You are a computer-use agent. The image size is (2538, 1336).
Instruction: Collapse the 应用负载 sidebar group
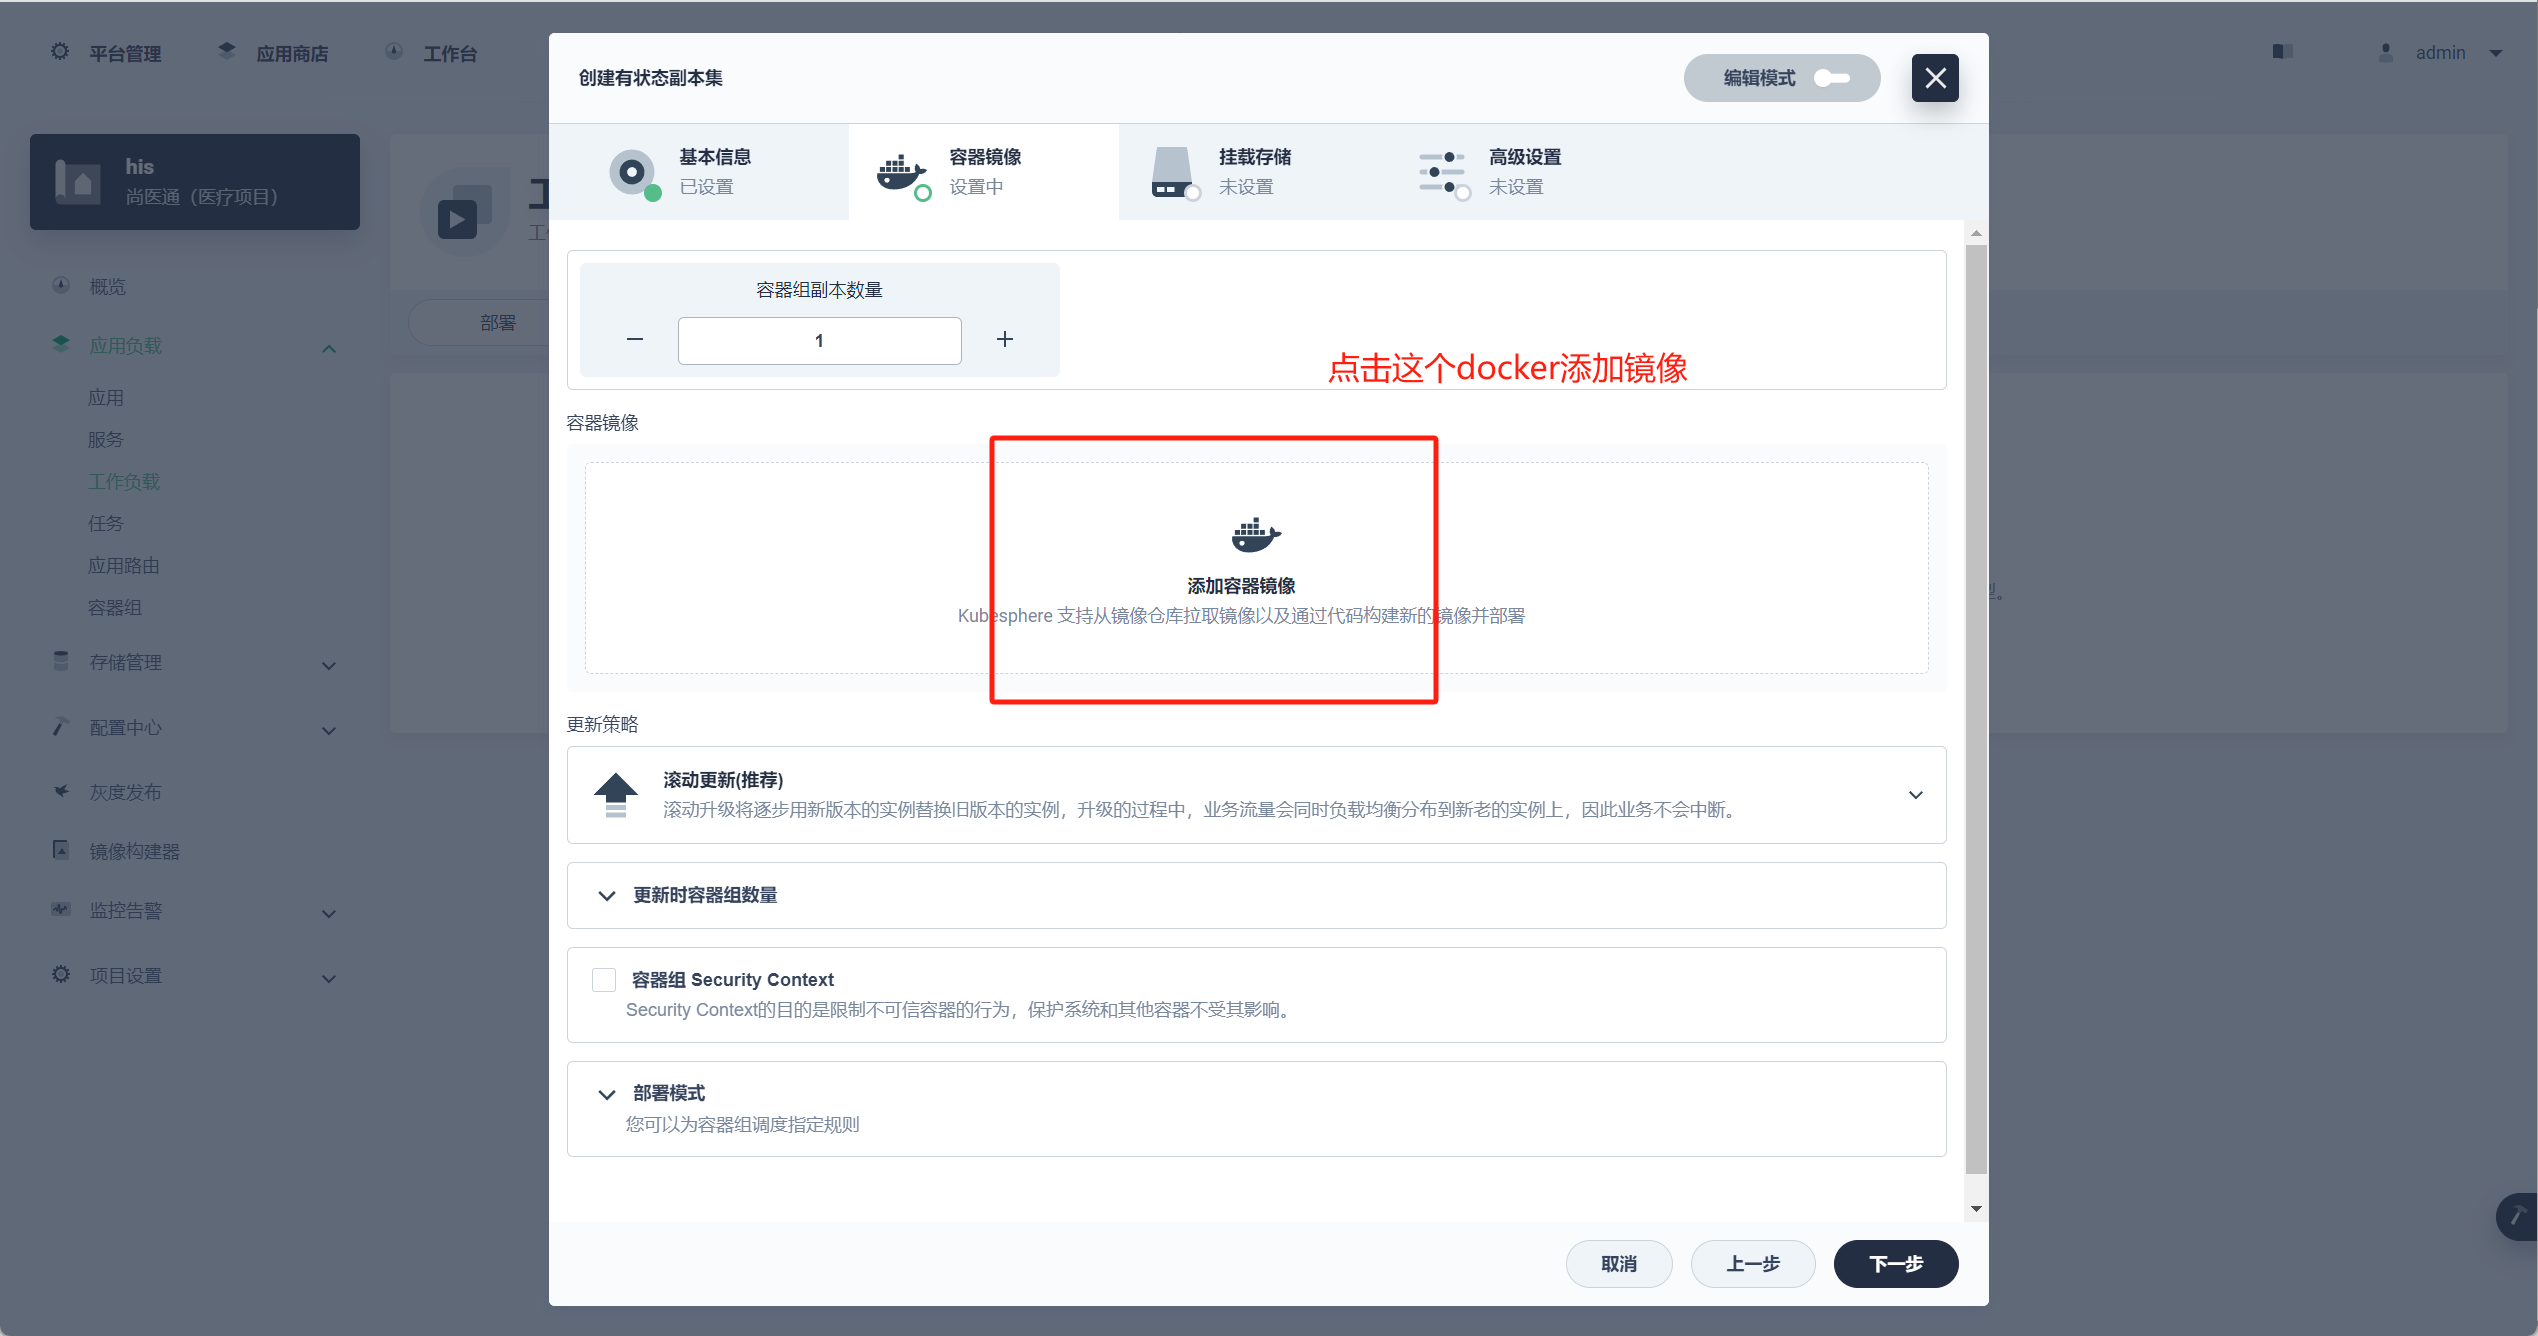[329, 349]
